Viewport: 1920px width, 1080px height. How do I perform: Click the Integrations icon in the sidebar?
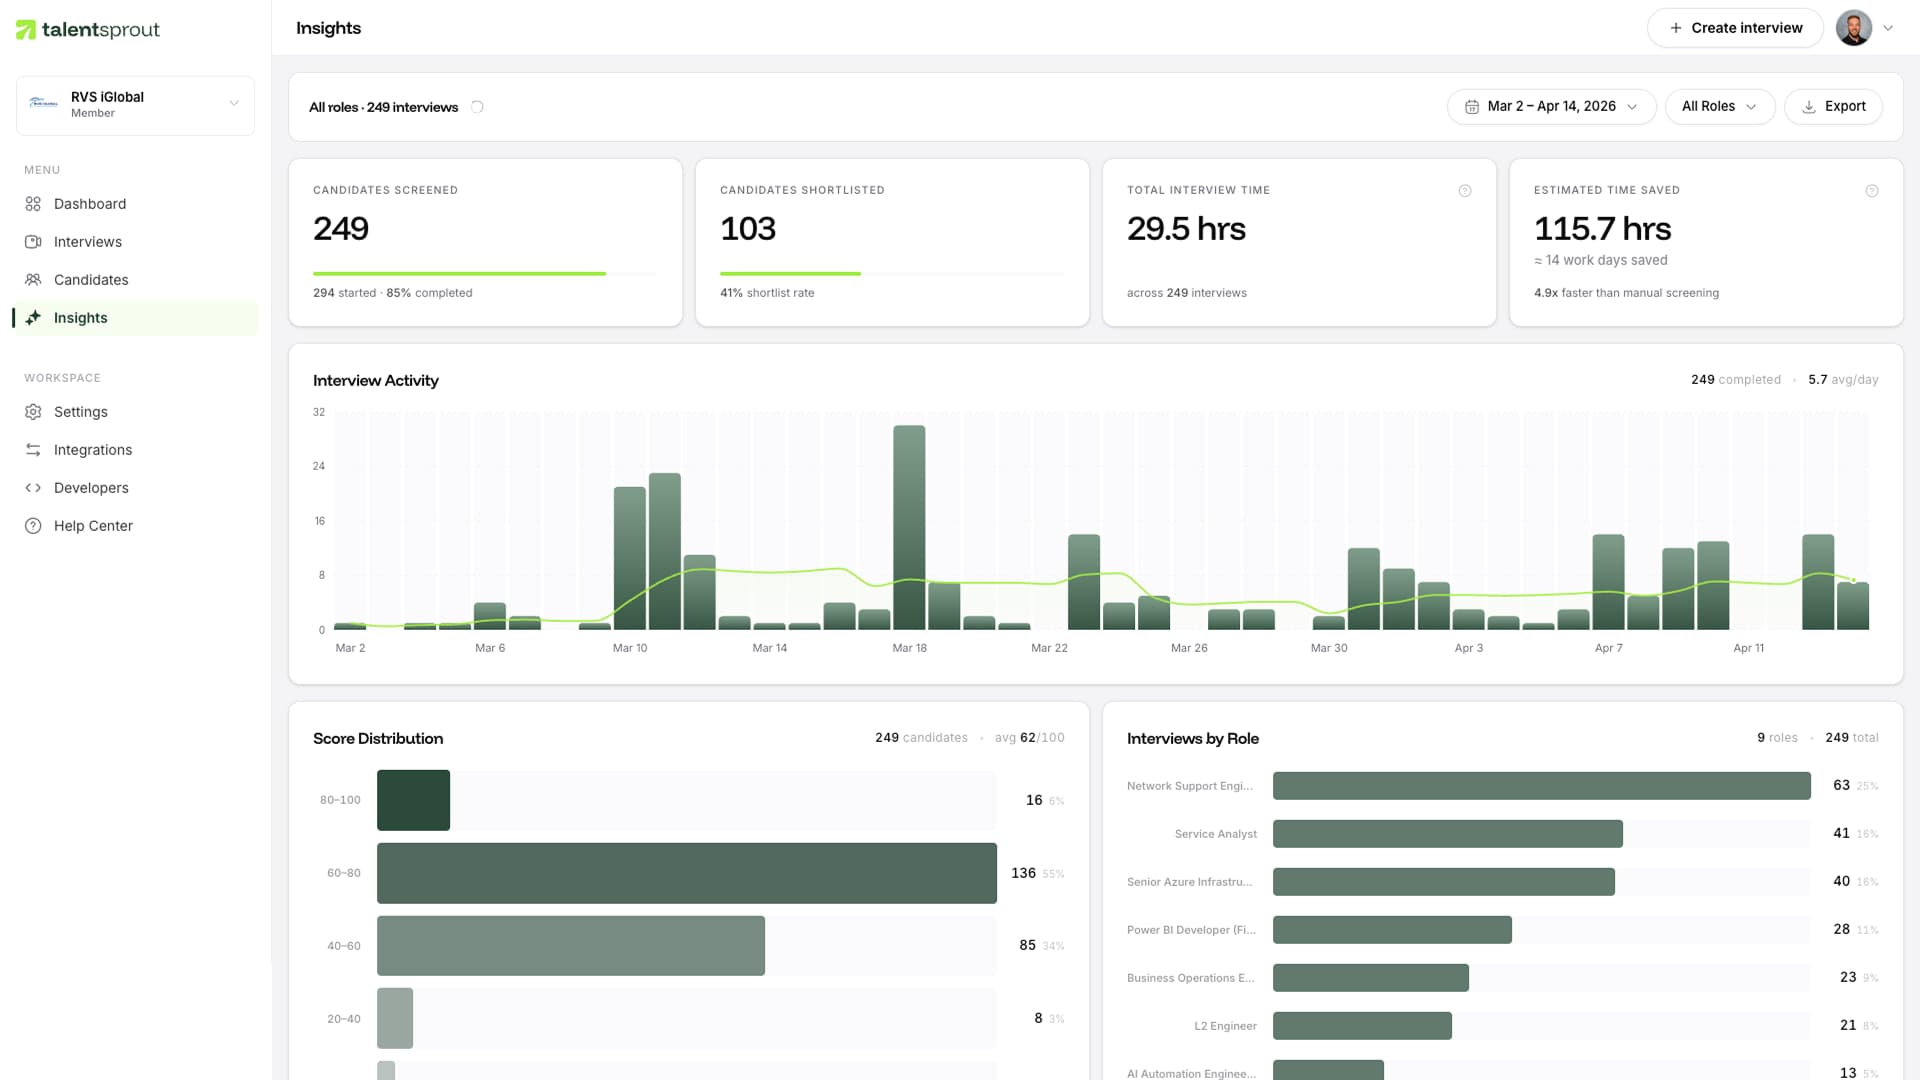[x=33, y=449]
